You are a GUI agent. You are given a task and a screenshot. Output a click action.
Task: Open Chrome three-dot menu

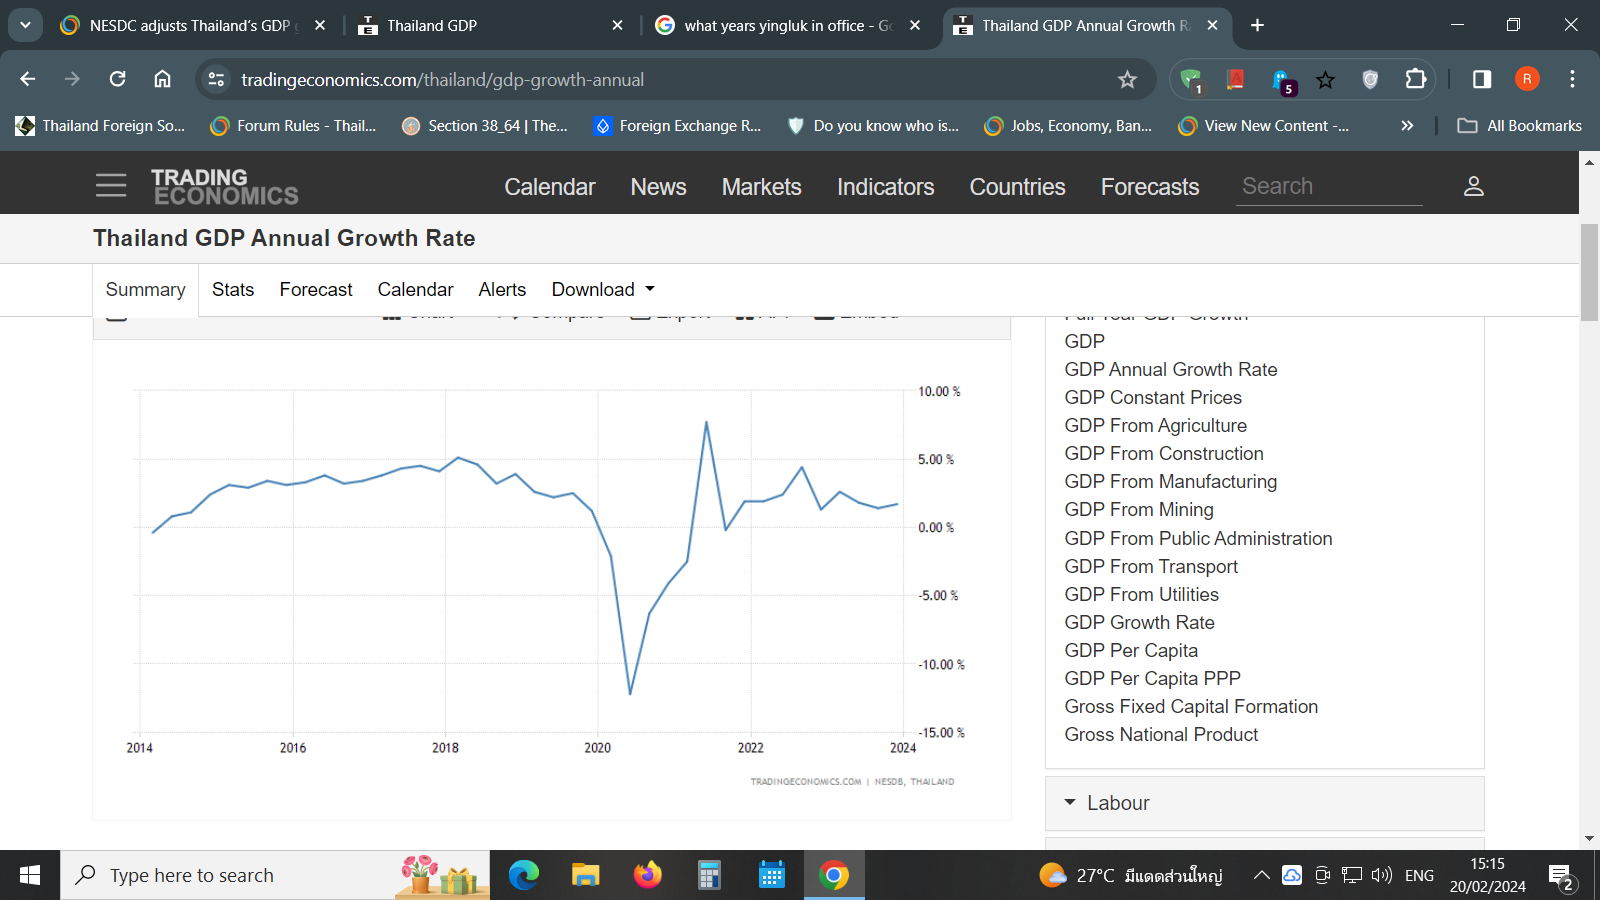coord(1572,79)
